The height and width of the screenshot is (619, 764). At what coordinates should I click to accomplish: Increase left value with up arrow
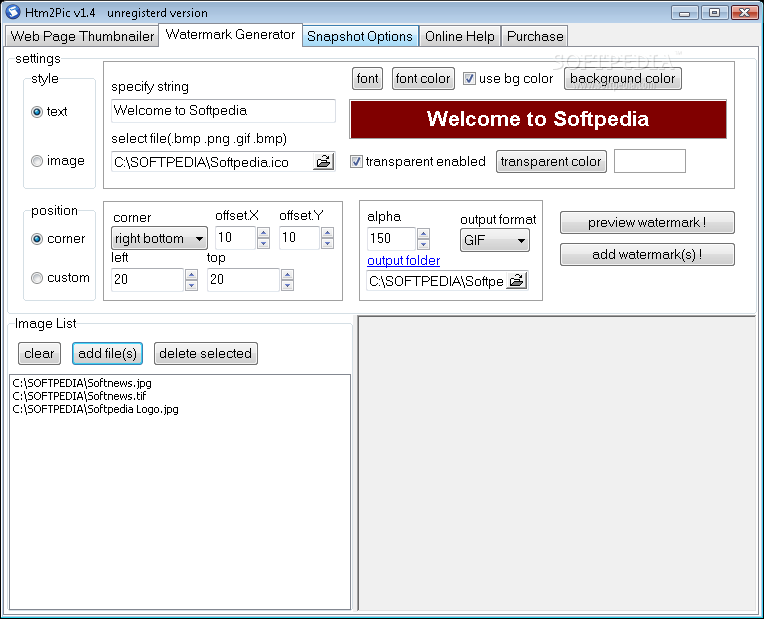191,274
